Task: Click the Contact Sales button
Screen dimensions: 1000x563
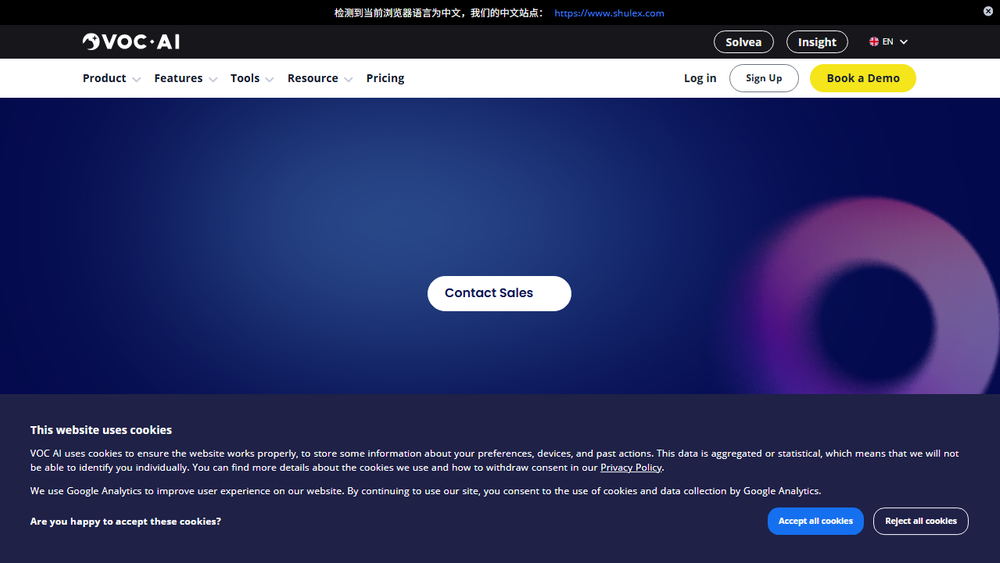Action: coord(499,293)
